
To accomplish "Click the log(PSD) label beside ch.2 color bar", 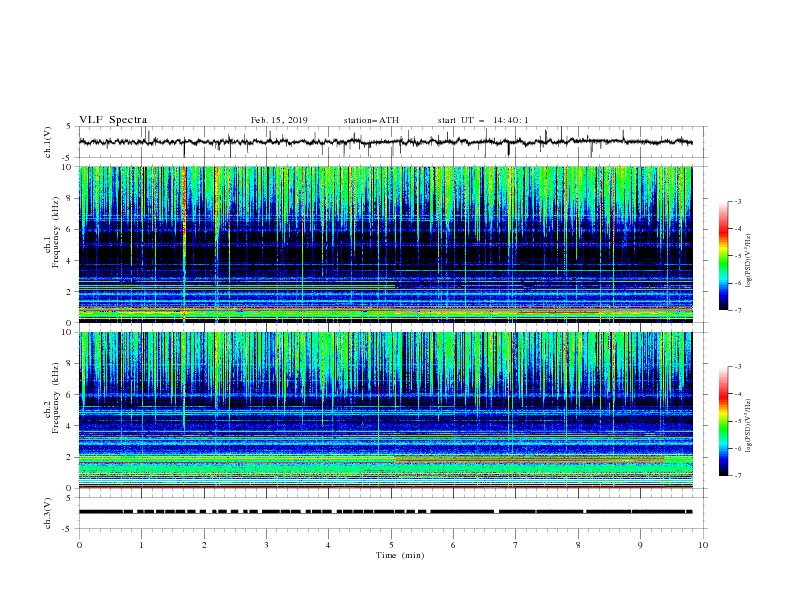I will tap(749, 426).
